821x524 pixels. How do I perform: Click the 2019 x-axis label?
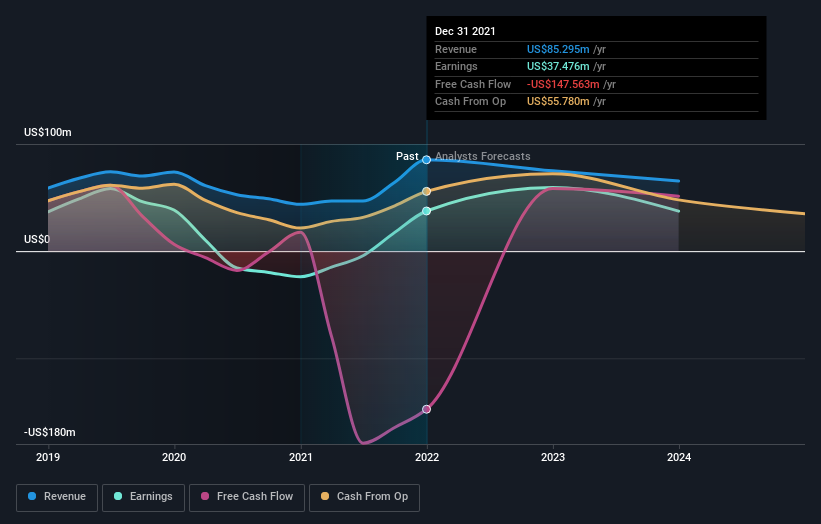point(48,458)
